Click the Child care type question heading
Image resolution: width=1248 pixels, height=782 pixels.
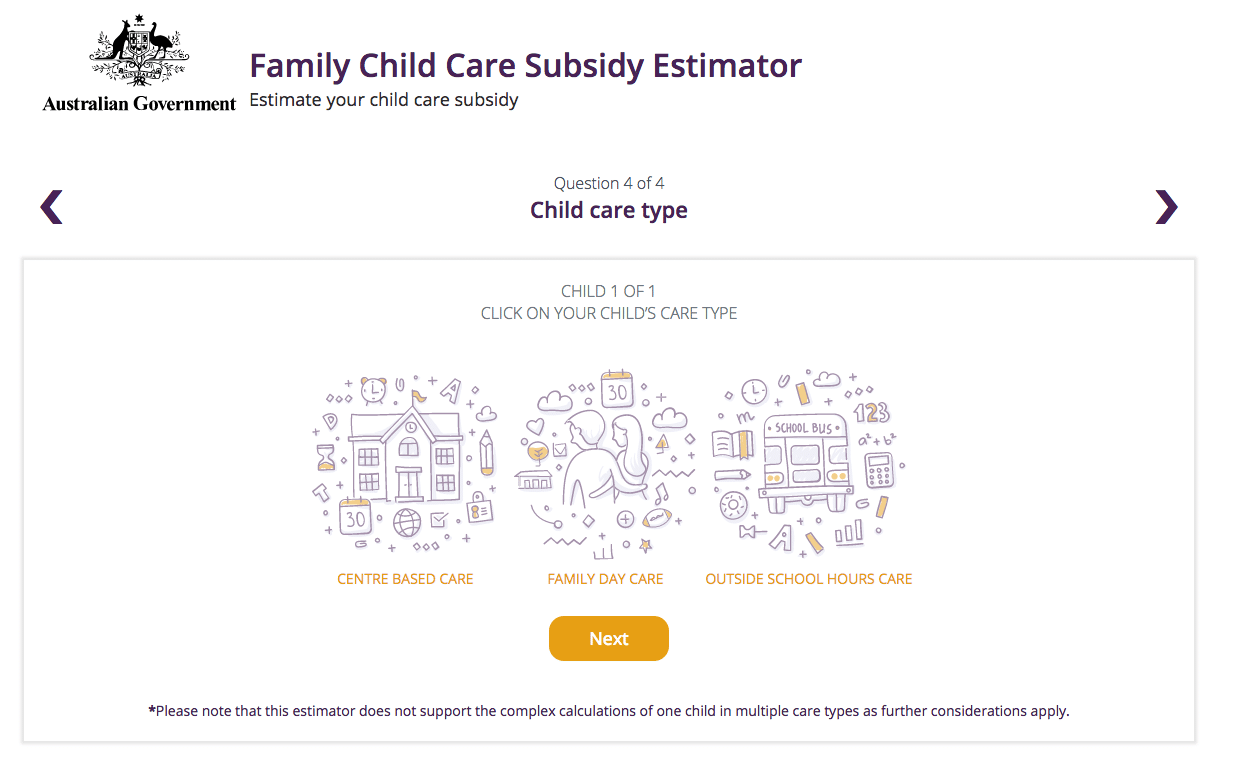pyautogui.click(x=608, y=210)
